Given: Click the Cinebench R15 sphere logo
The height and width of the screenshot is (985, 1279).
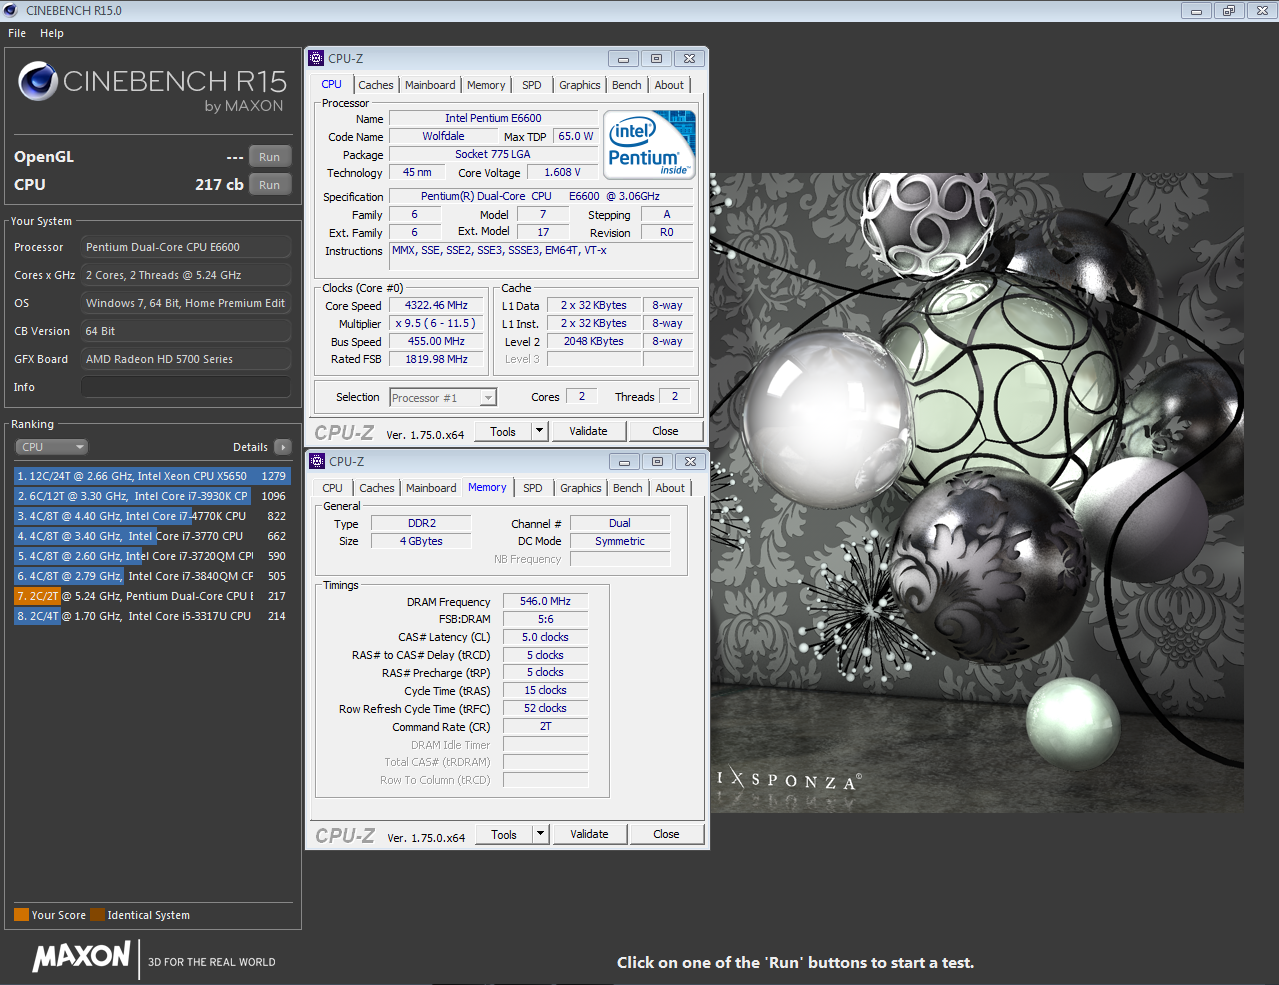Looking at the screenshot, I should [x=38, y=81].
